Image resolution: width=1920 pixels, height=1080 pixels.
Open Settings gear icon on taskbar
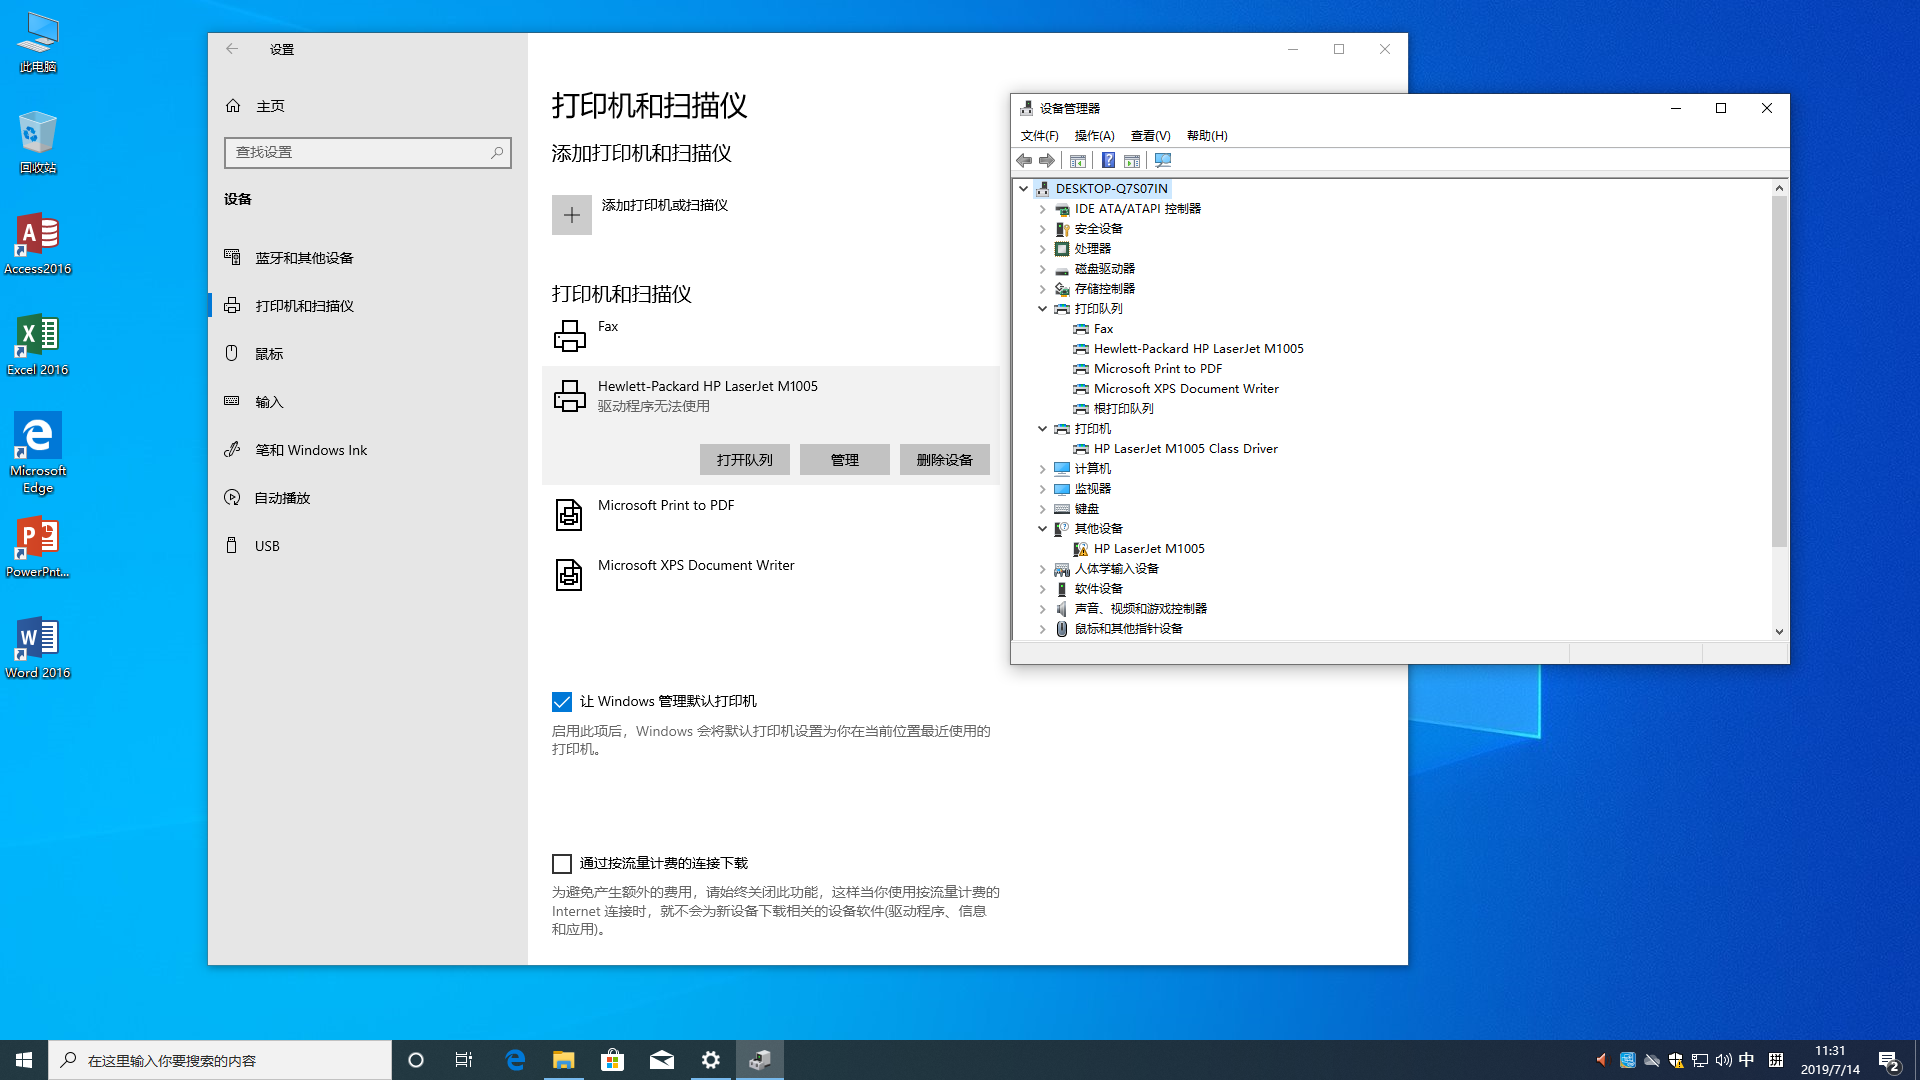click(710, 1060)
